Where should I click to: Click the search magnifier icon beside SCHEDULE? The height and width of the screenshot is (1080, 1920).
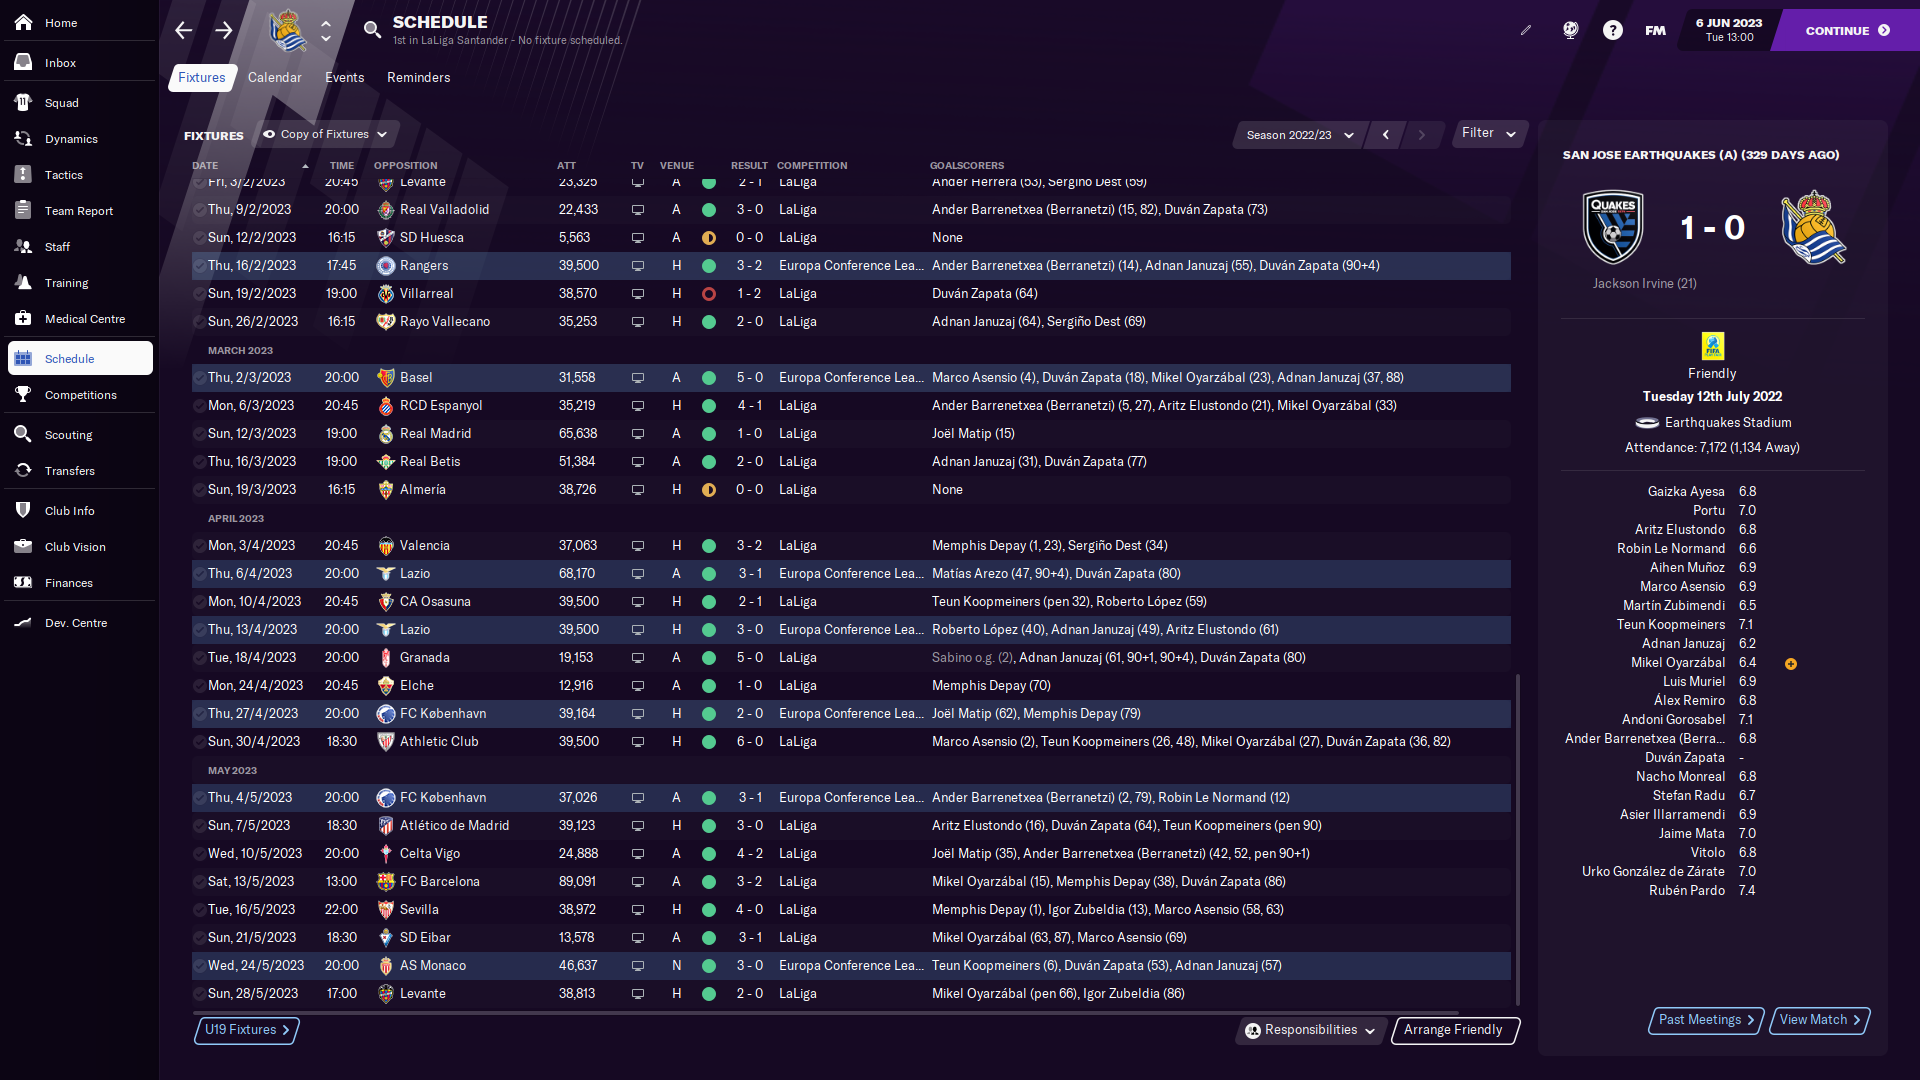(x=372, y=30)
